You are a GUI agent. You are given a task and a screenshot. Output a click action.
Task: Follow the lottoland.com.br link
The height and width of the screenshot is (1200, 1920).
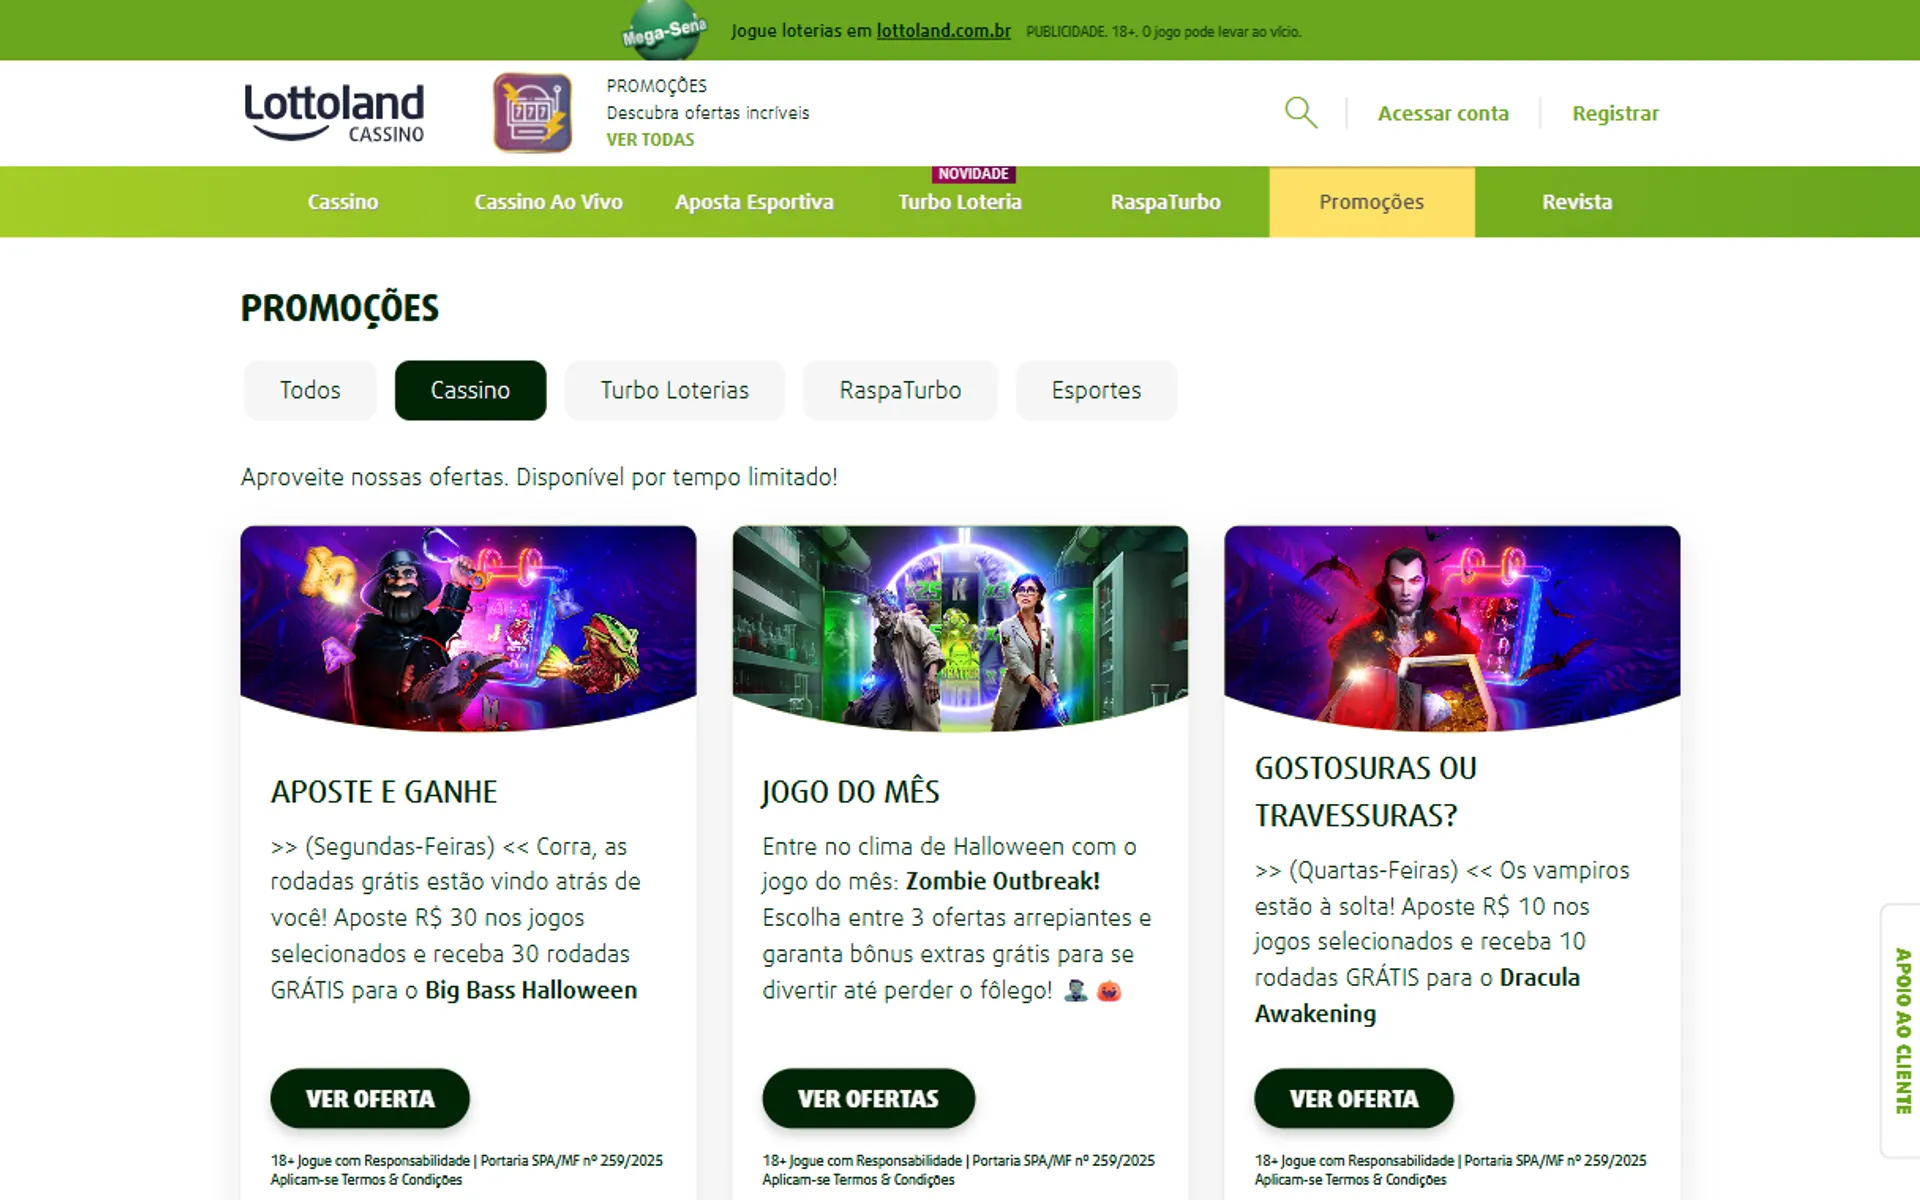click(943, 31)
